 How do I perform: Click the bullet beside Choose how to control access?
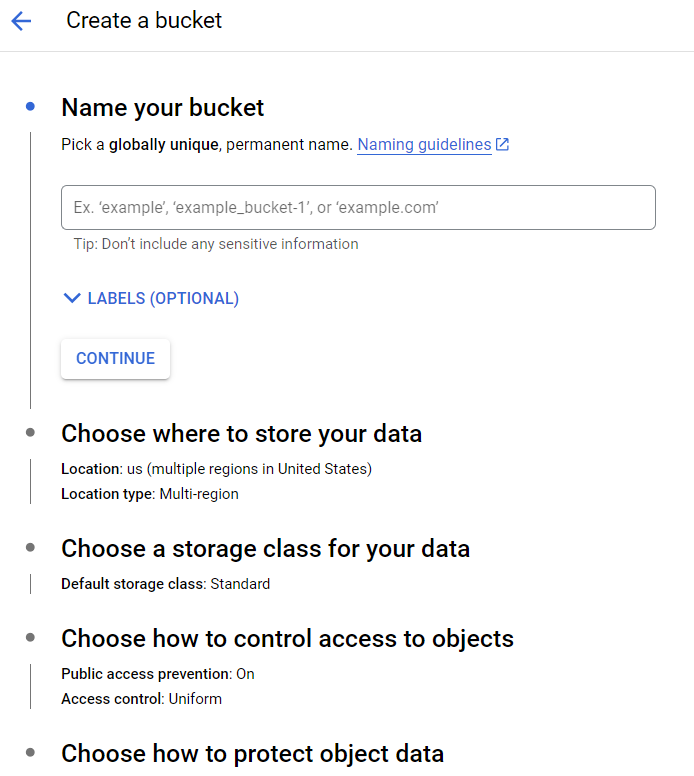point(31,638)
